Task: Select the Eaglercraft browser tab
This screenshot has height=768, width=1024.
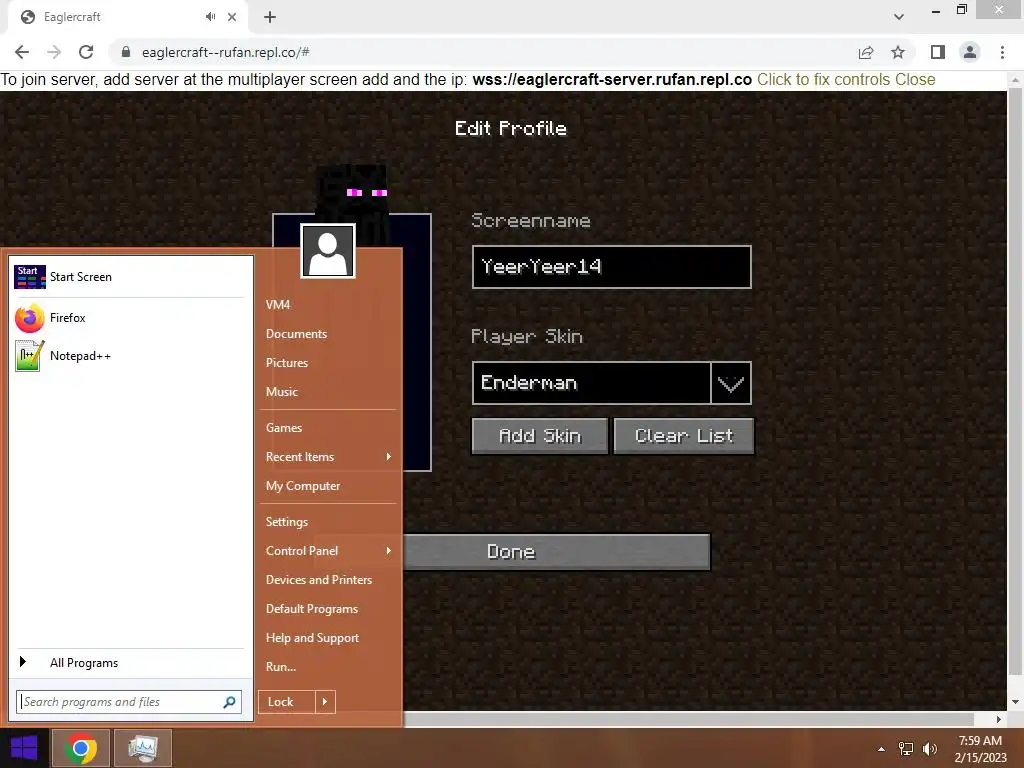Action: click(127, 17)
